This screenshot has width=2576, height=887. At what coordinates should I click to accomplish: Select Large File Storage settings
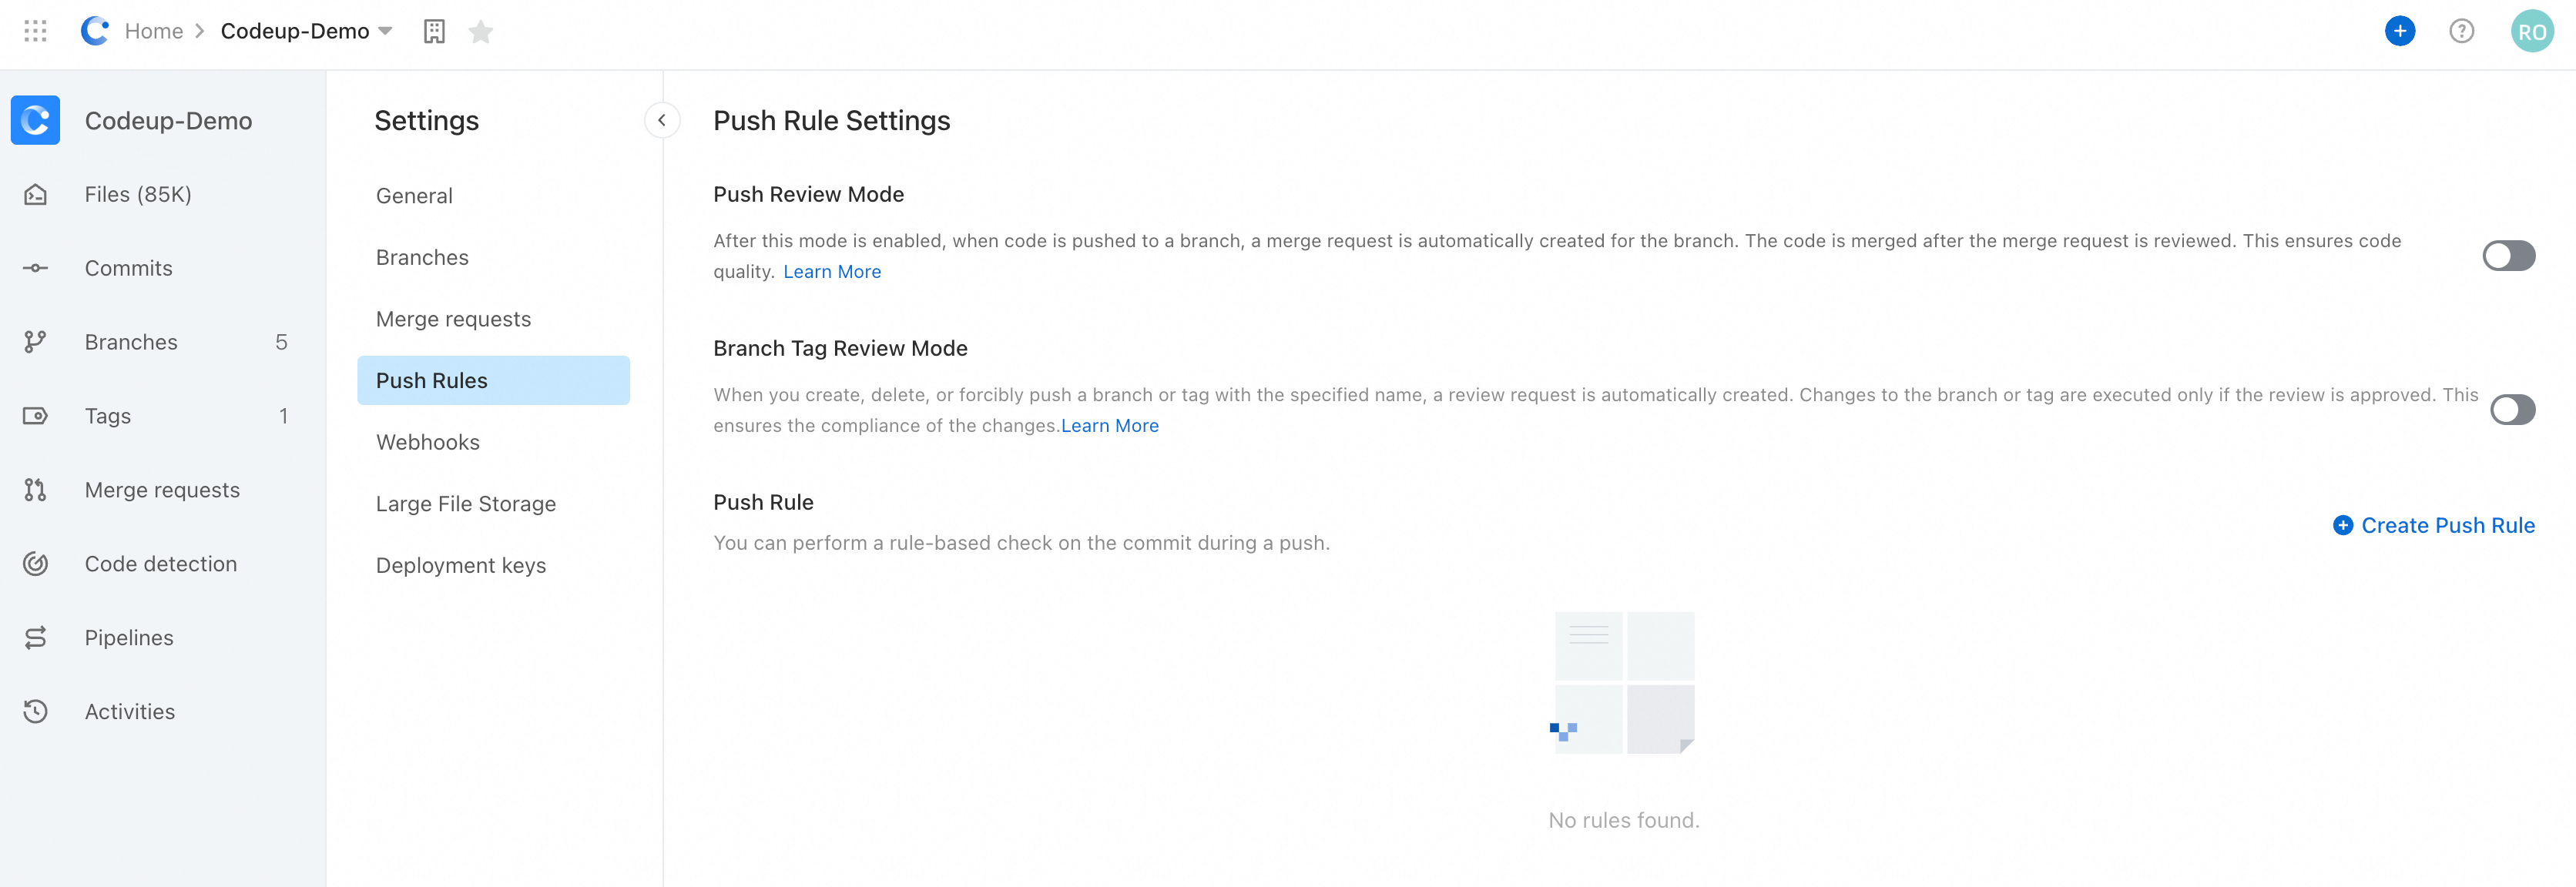pos(465,504)
